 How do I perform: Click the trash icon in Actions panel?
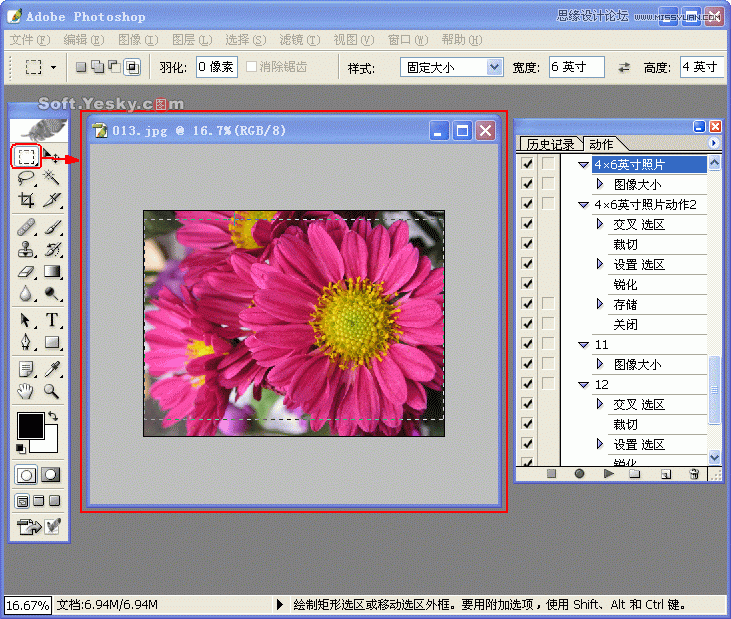(694, 474)
